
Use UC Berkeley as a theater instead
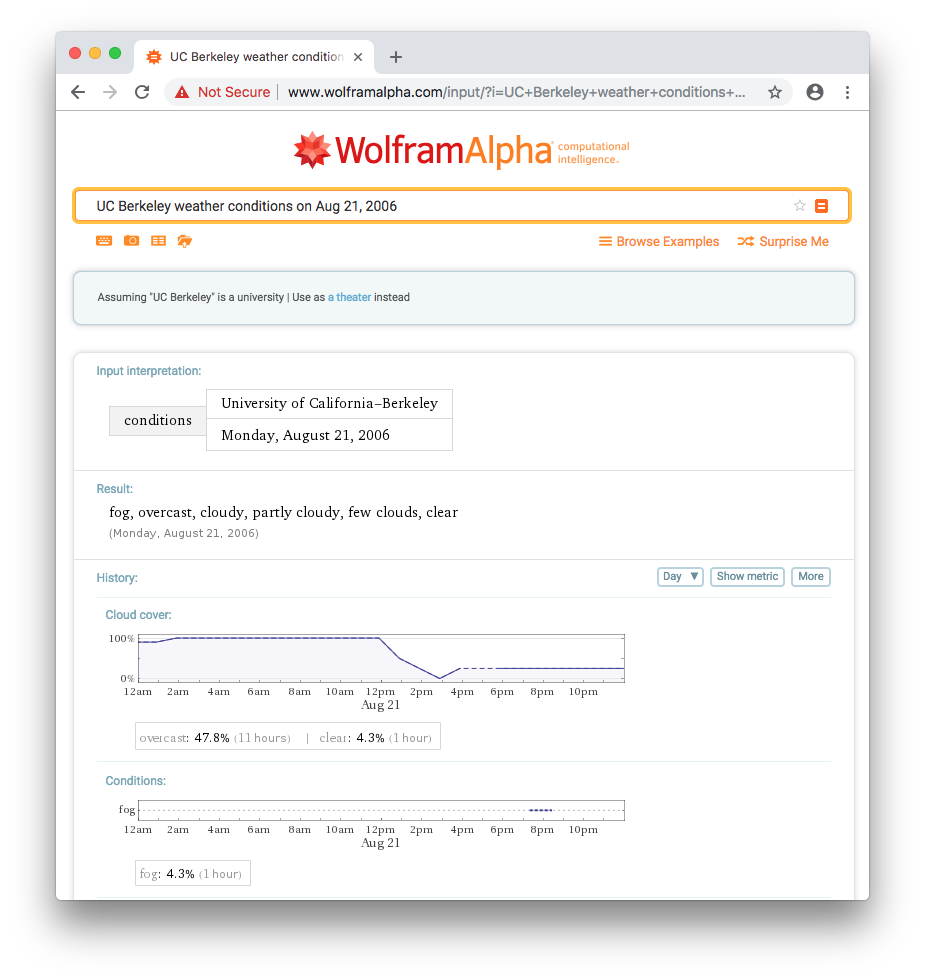coord(349,298)
